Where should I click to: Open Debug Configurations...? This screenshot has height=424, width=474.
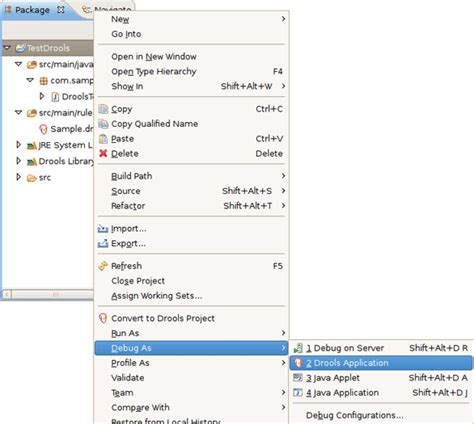381,415
